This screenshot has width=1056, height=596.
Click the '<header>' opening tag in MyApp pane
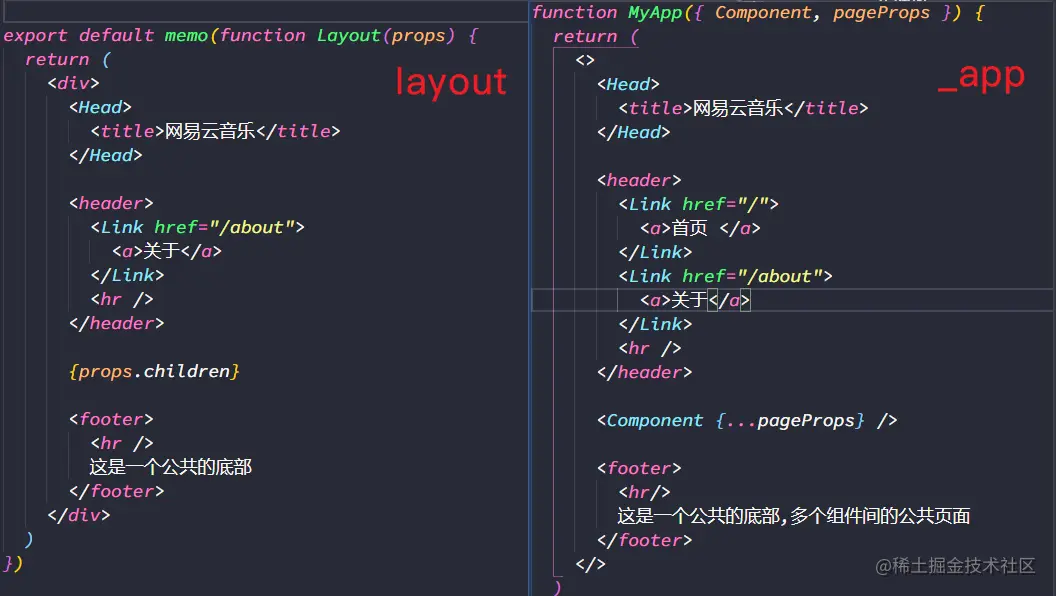point(639,180)
